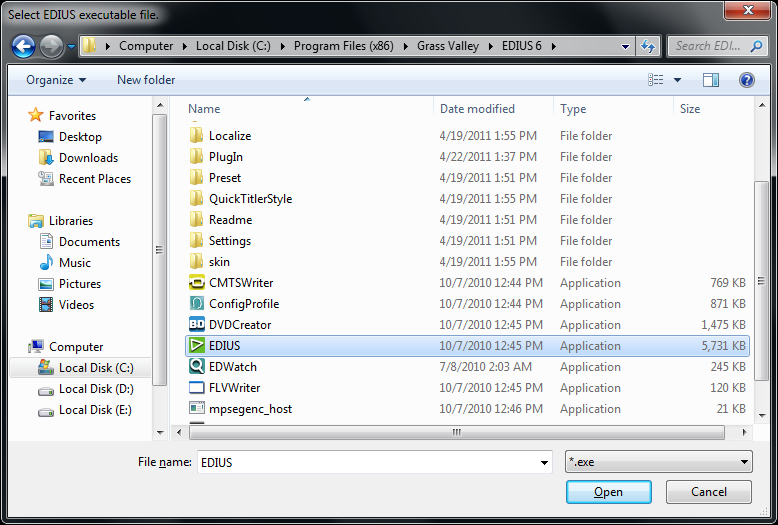Open the Videos library
Viewport: 778px width, 525px height.
76,305
